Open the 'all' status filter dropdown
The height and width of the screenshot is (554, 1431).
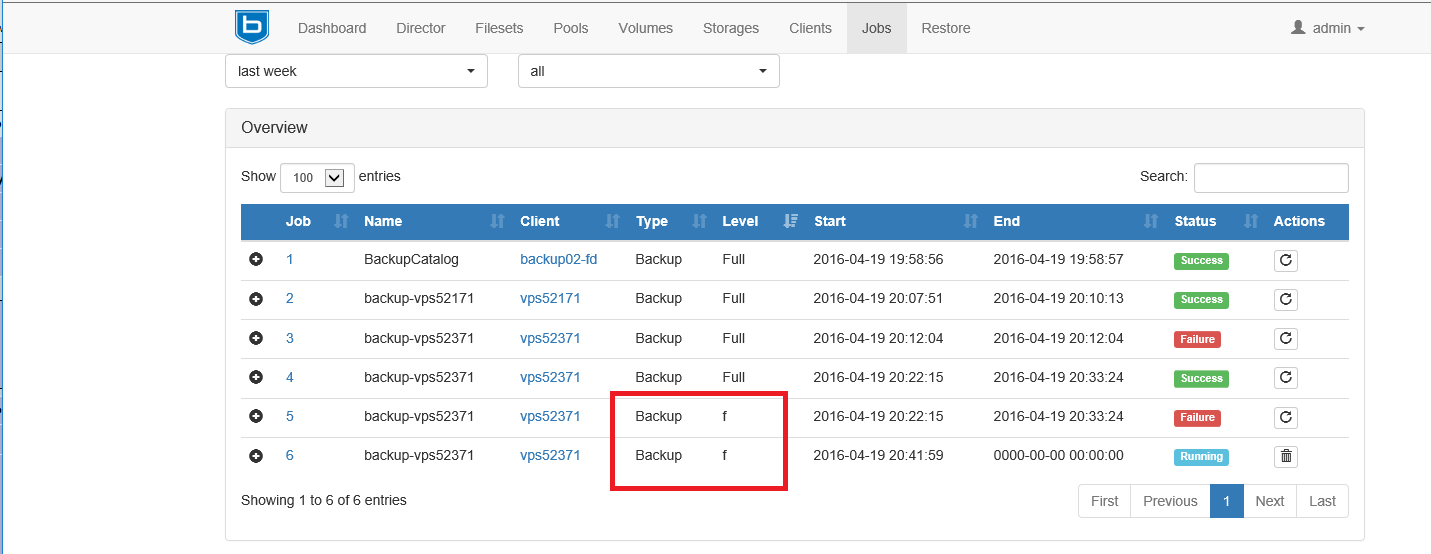648,71
